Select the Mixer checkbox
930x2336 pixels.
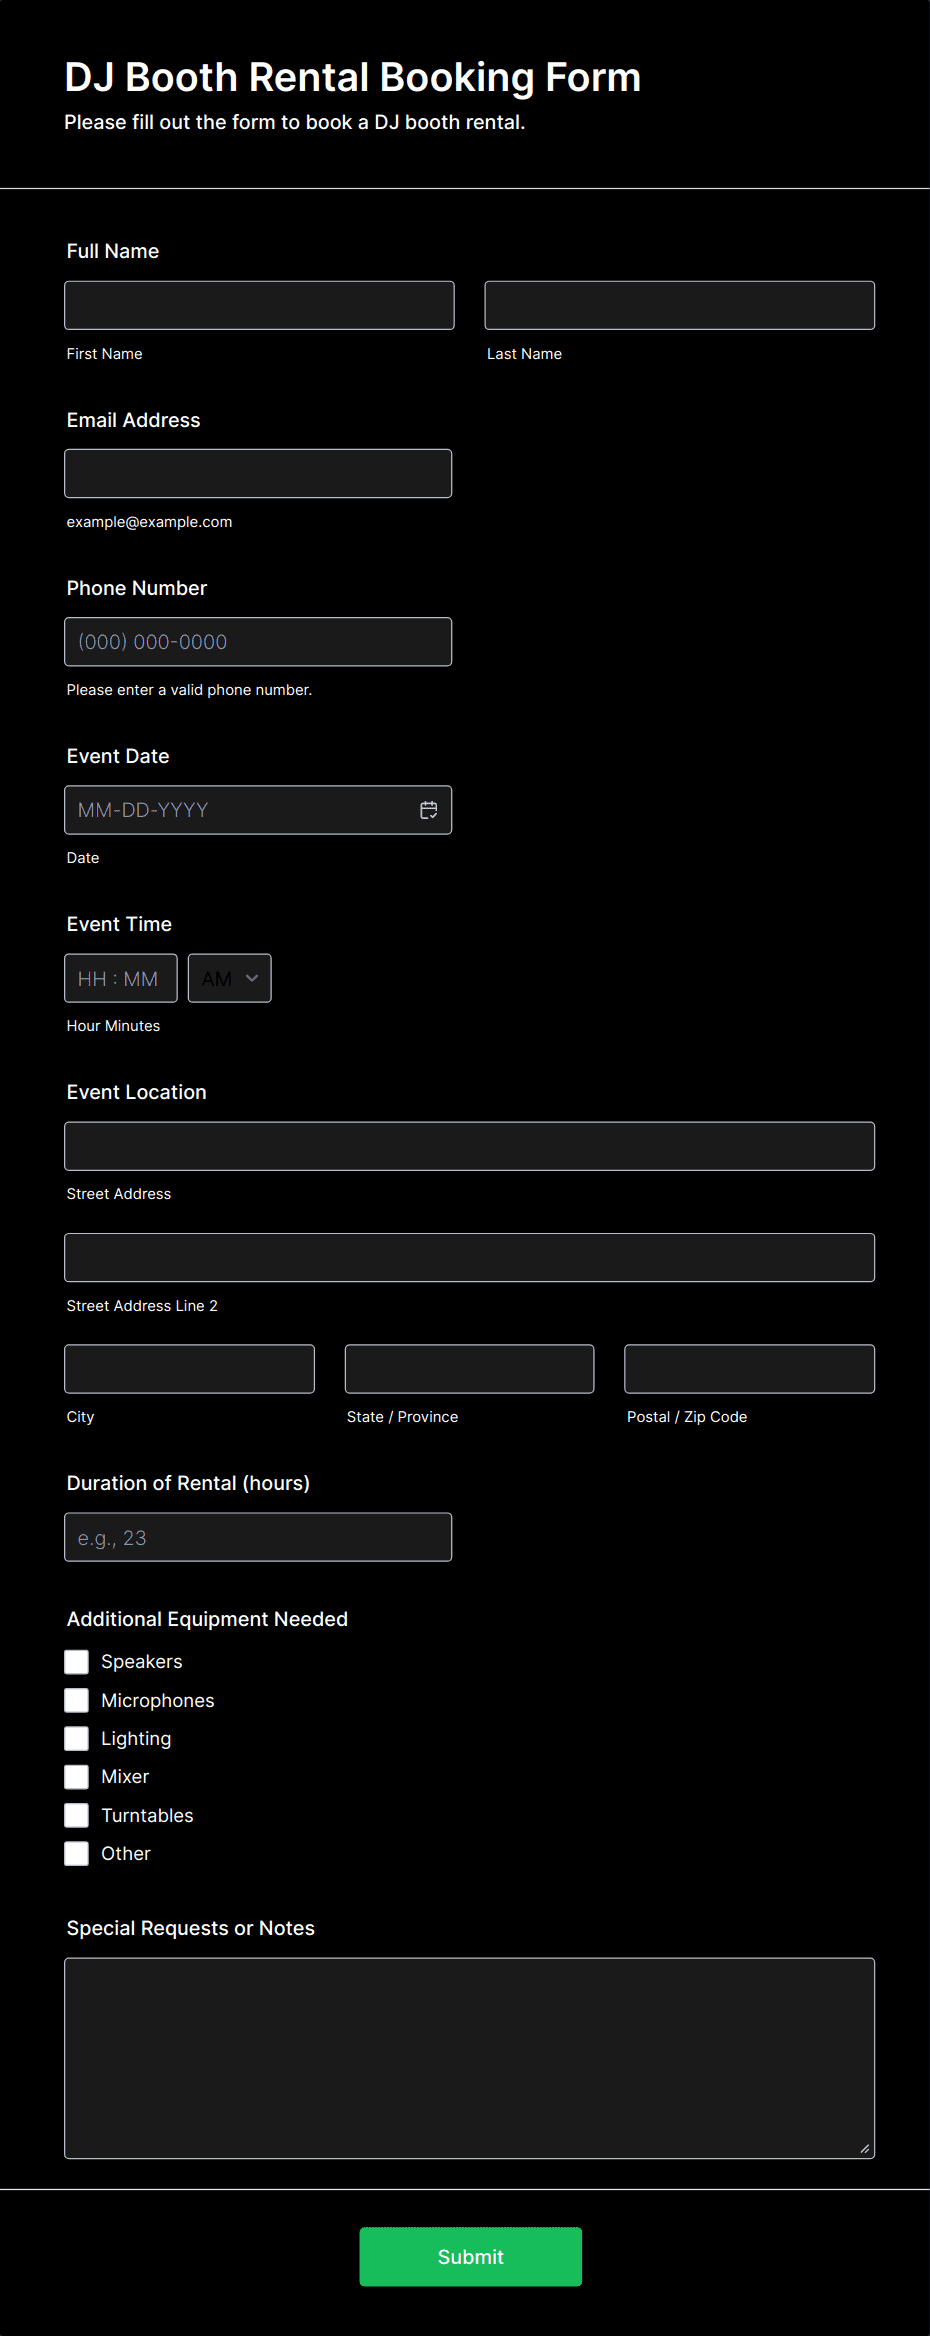pyautogui.click(x=77, y=1777)
